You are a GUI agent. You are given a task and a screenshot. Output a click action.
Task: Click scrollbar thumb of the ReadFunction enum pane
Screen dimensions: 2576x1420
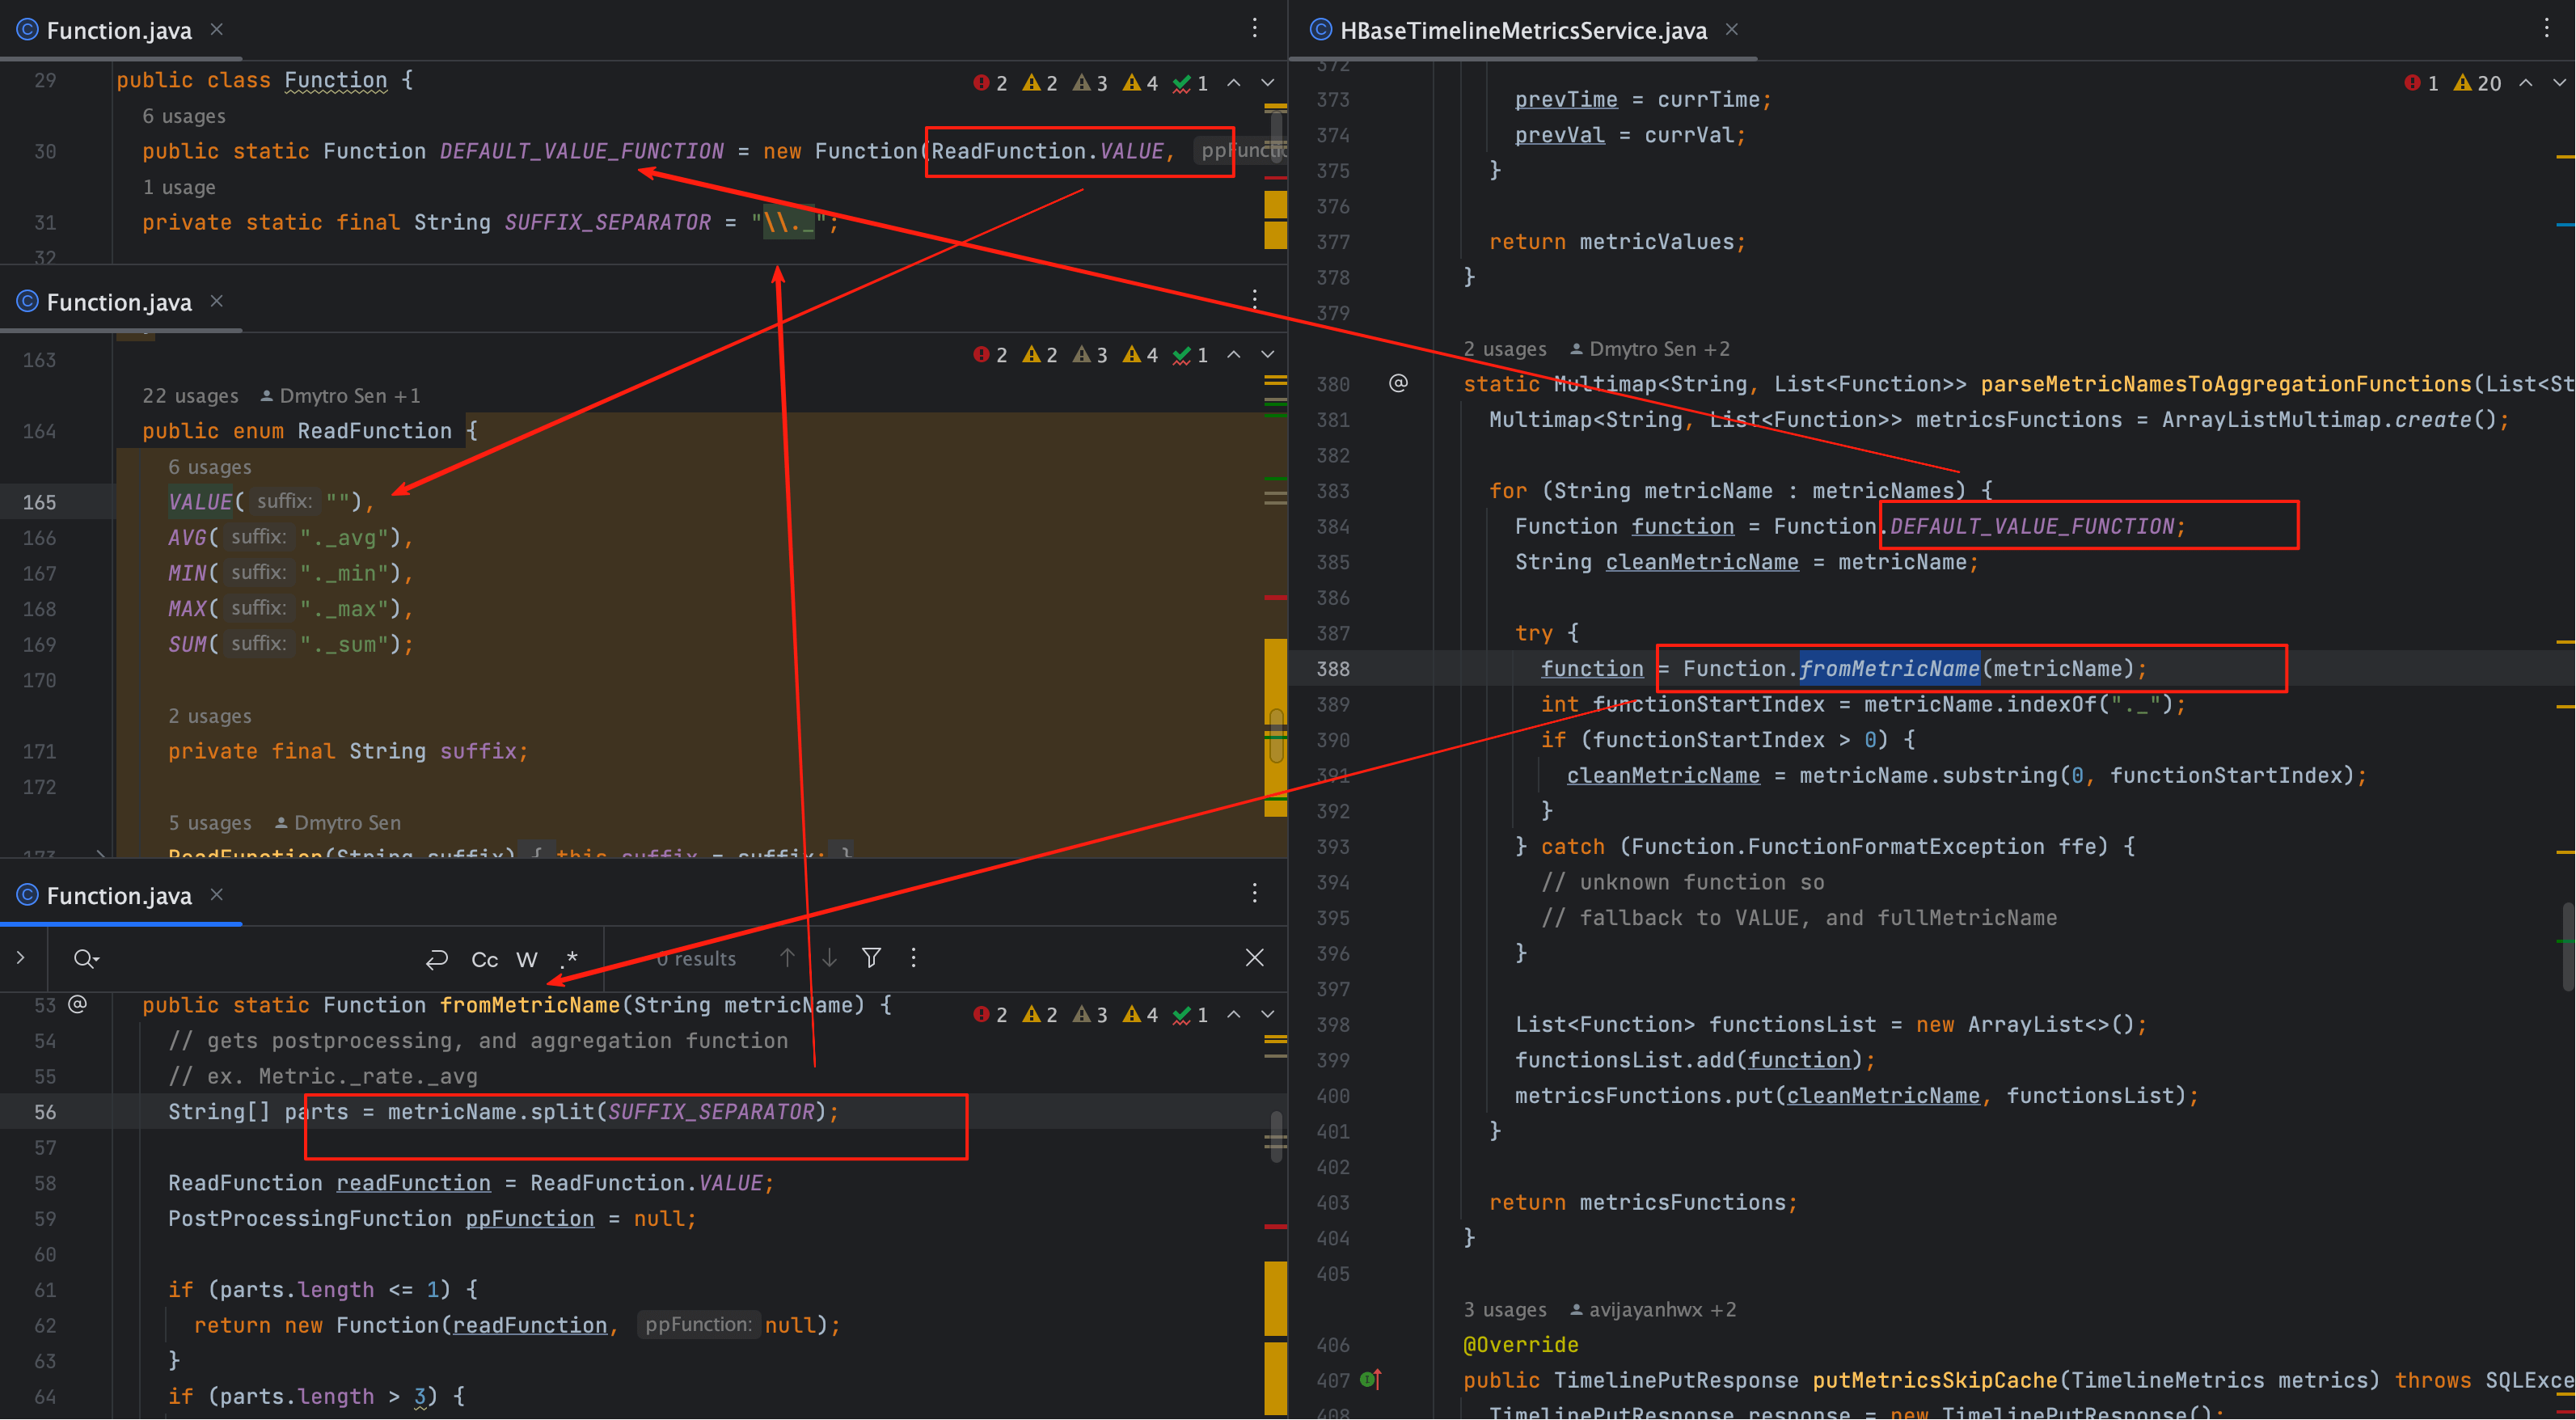[1276, 736]
